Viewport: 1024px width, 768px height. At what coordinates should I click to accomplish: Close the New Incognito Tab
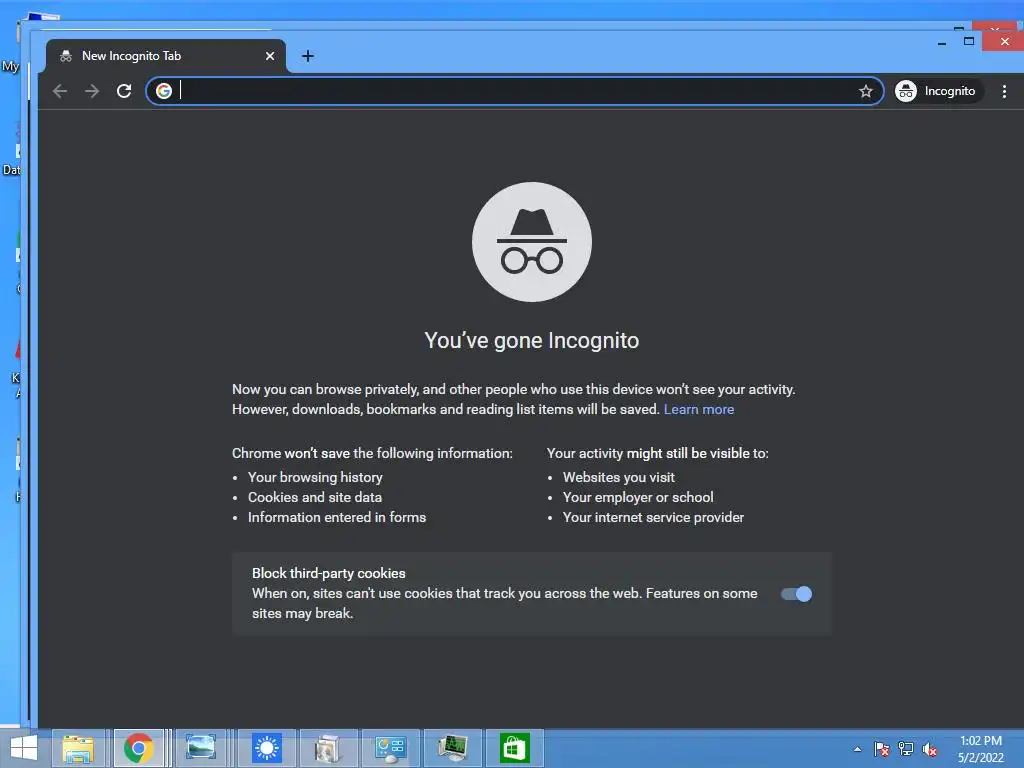point(270,56)
